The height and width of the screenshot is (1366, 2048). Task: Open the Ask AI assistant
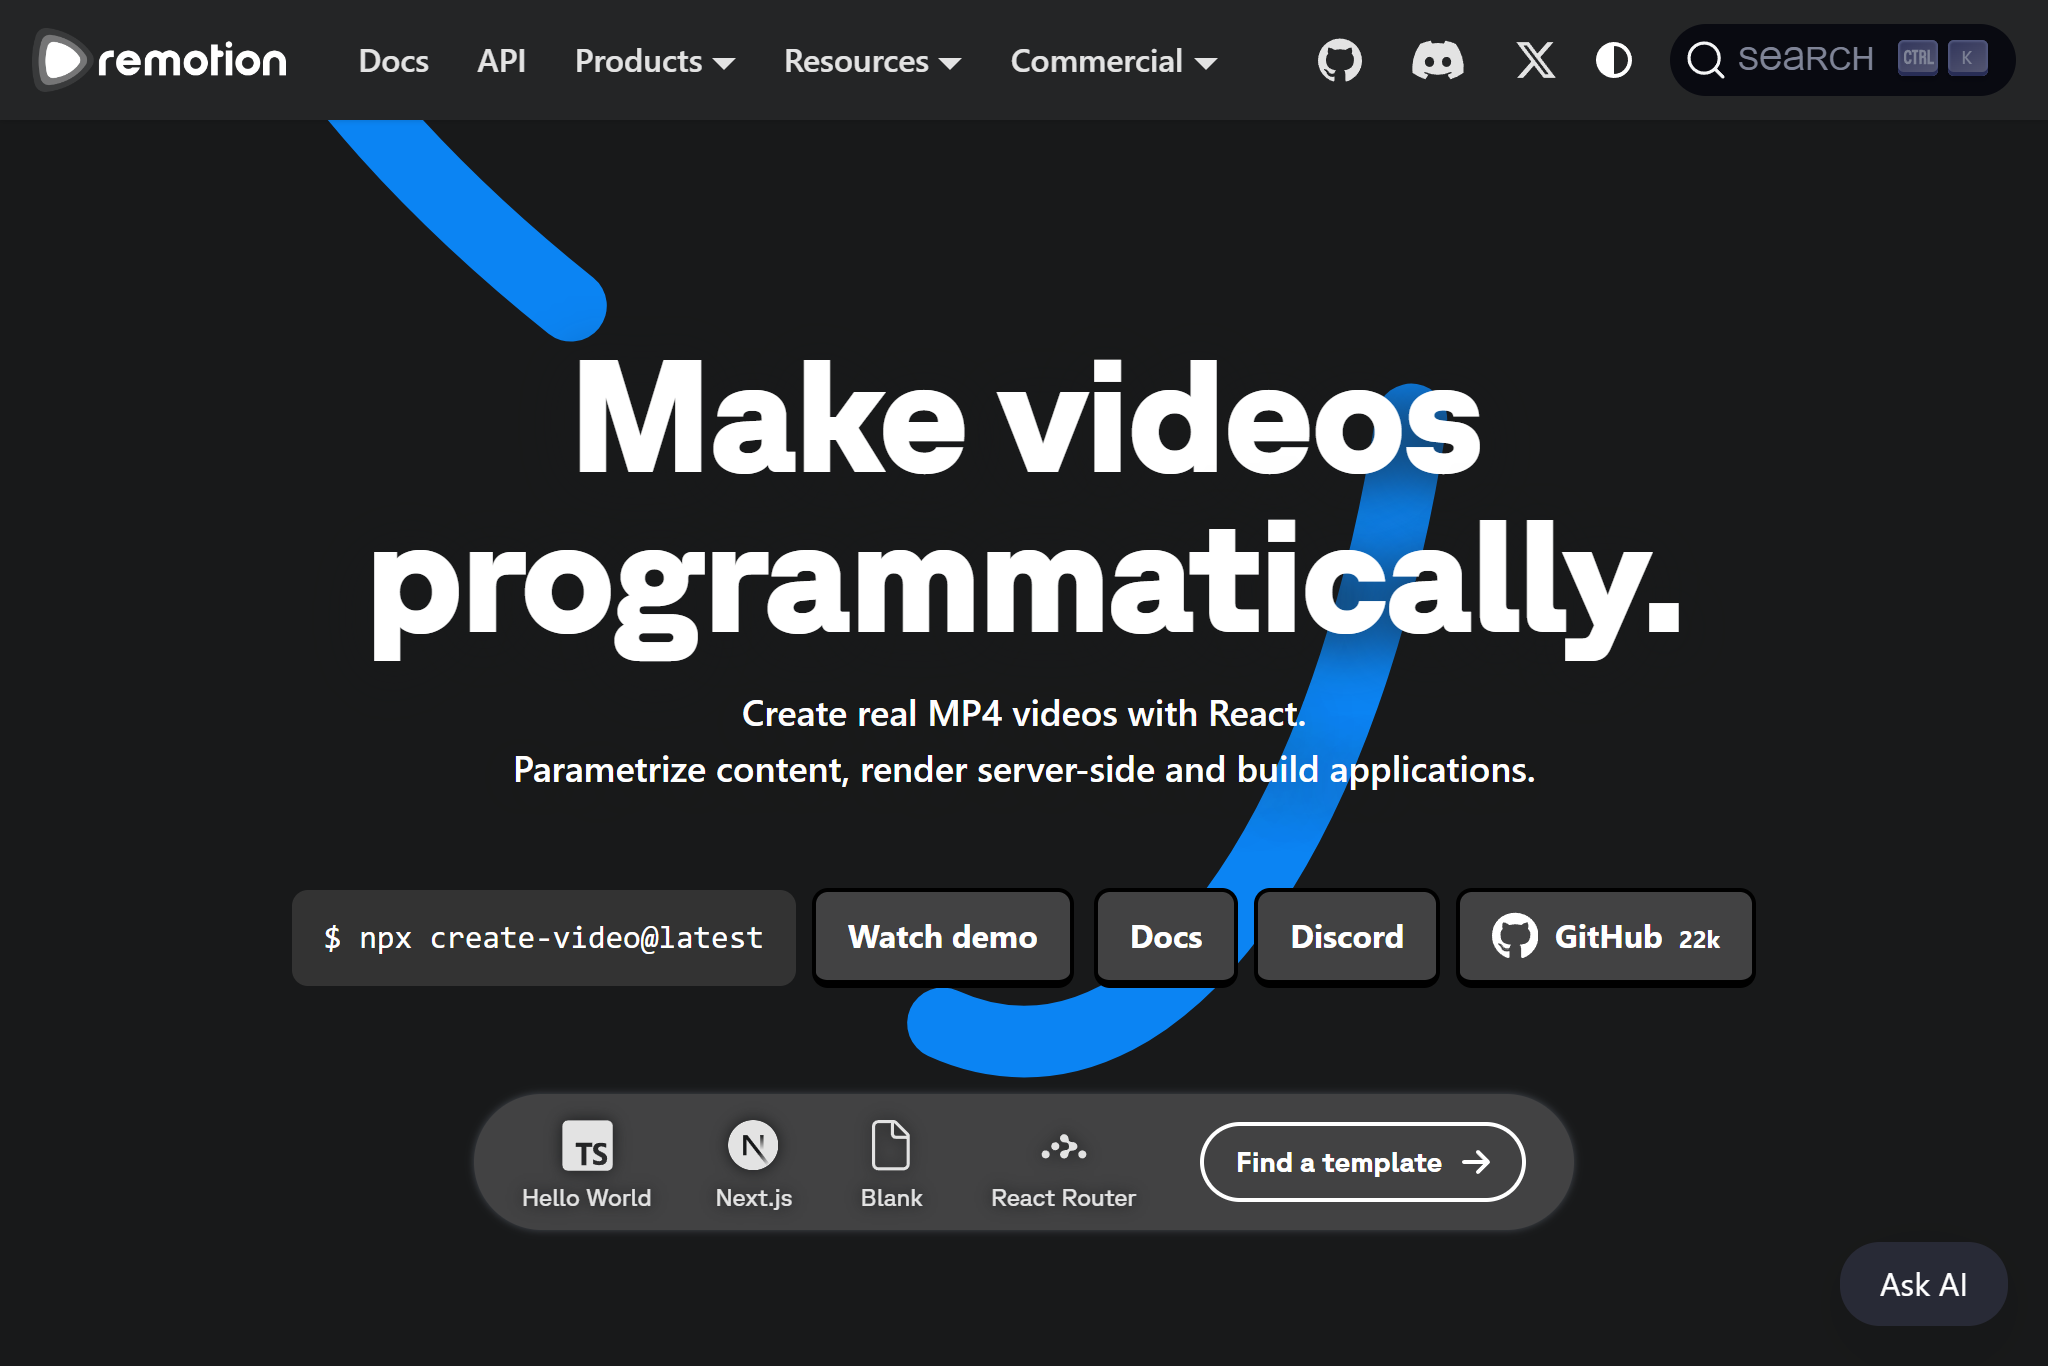tap(1922, 1284)
